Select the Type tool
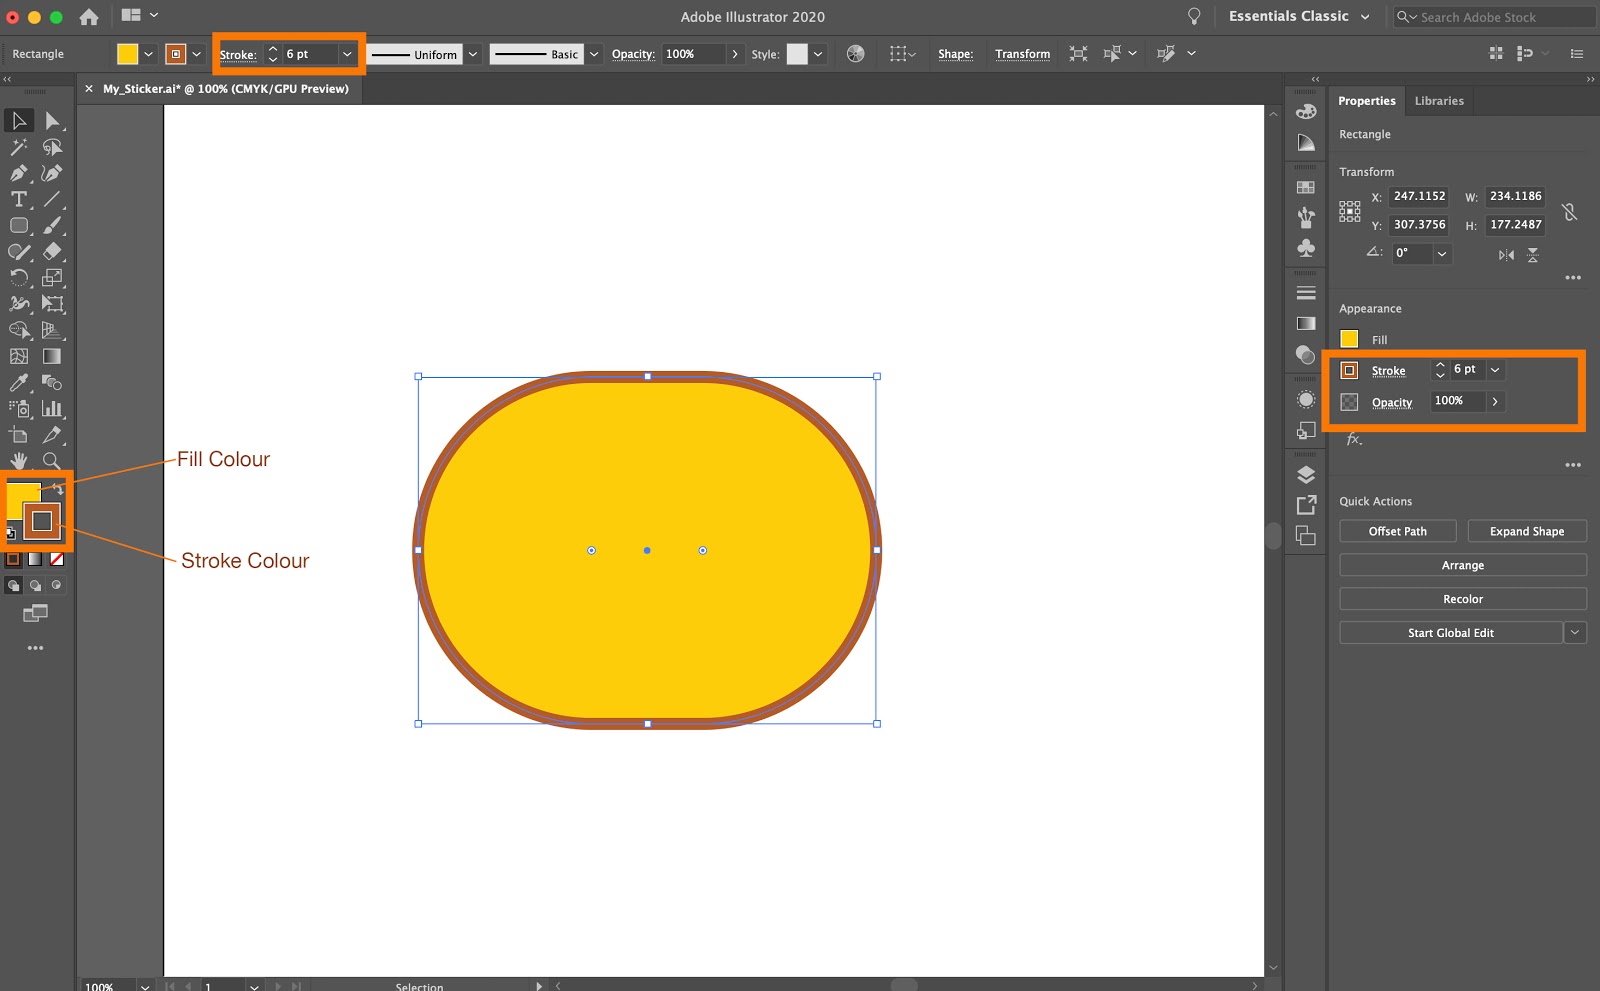The image size is (1600, 991). 18,200
